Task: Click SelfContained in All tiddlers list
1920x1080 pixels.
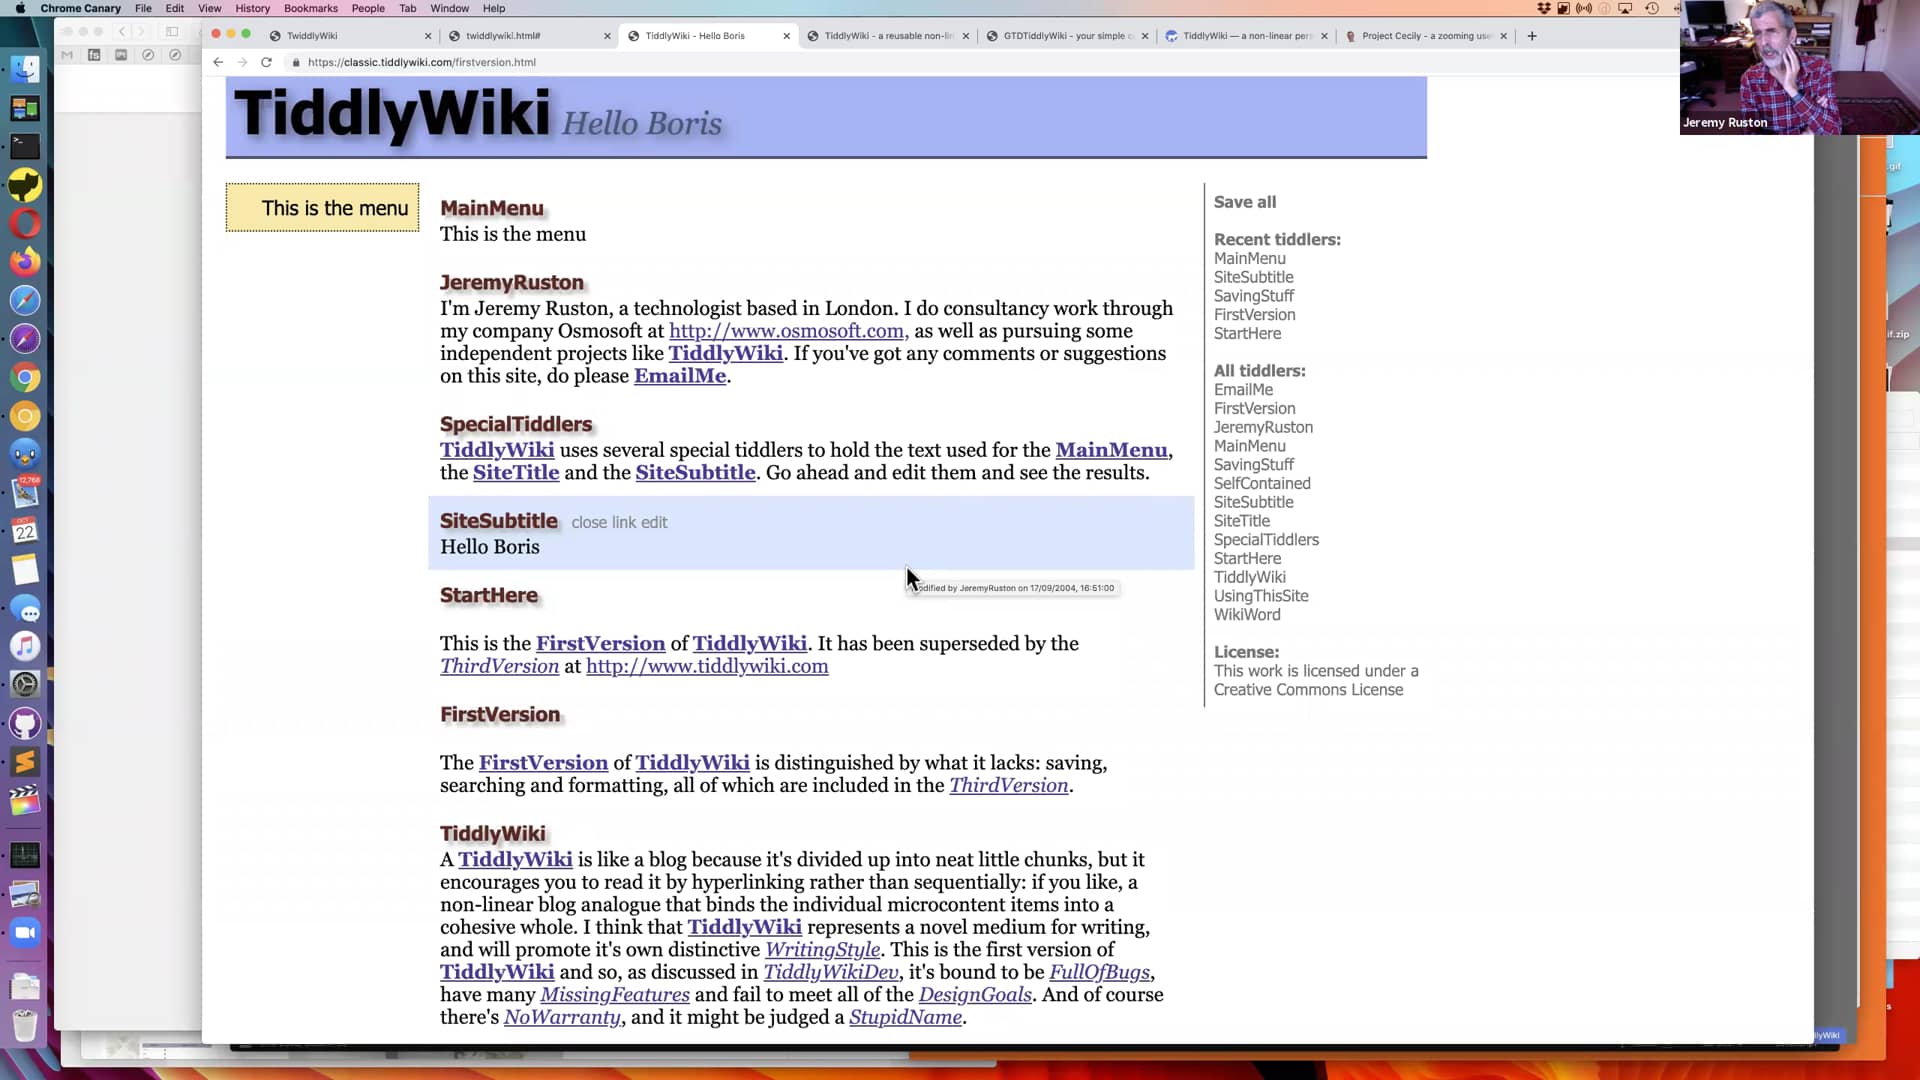Action: click(1262, 483)
